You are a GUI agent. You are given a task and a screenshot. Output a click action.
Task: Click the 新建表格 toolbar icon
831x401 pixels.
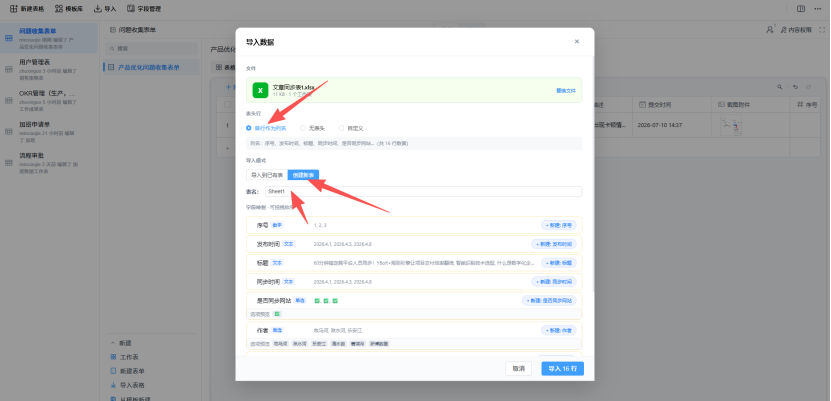pos(14,8)
